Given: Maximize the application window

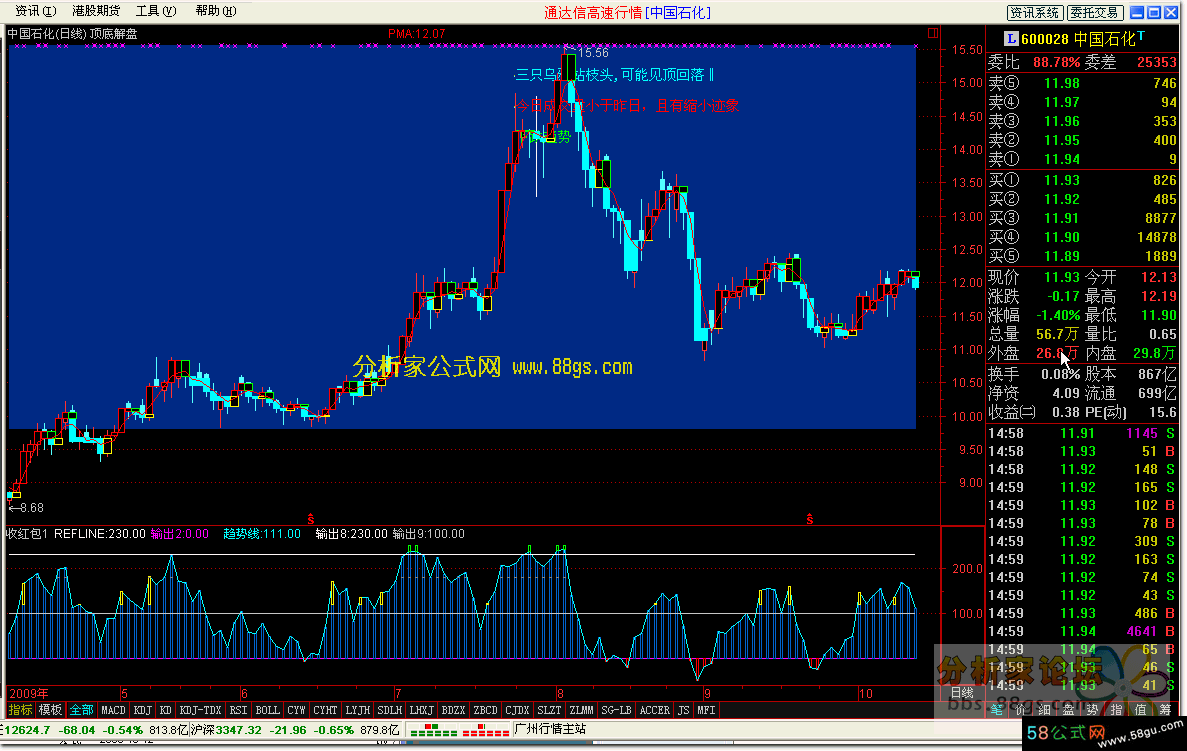Looking at the screenshot, I should (x=1153, y=12).
